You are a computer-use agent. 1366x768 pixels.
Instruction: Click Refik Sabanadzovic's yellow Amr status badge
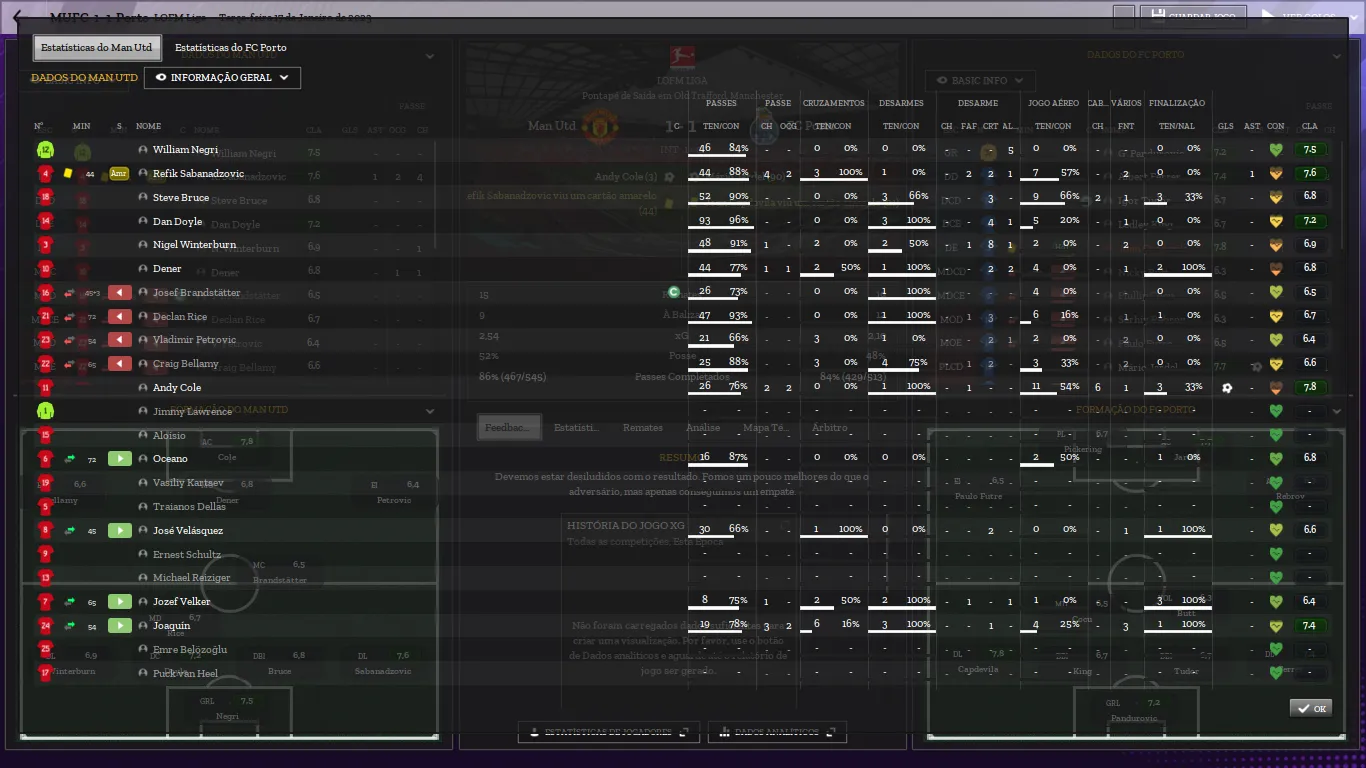click(119, 174)
